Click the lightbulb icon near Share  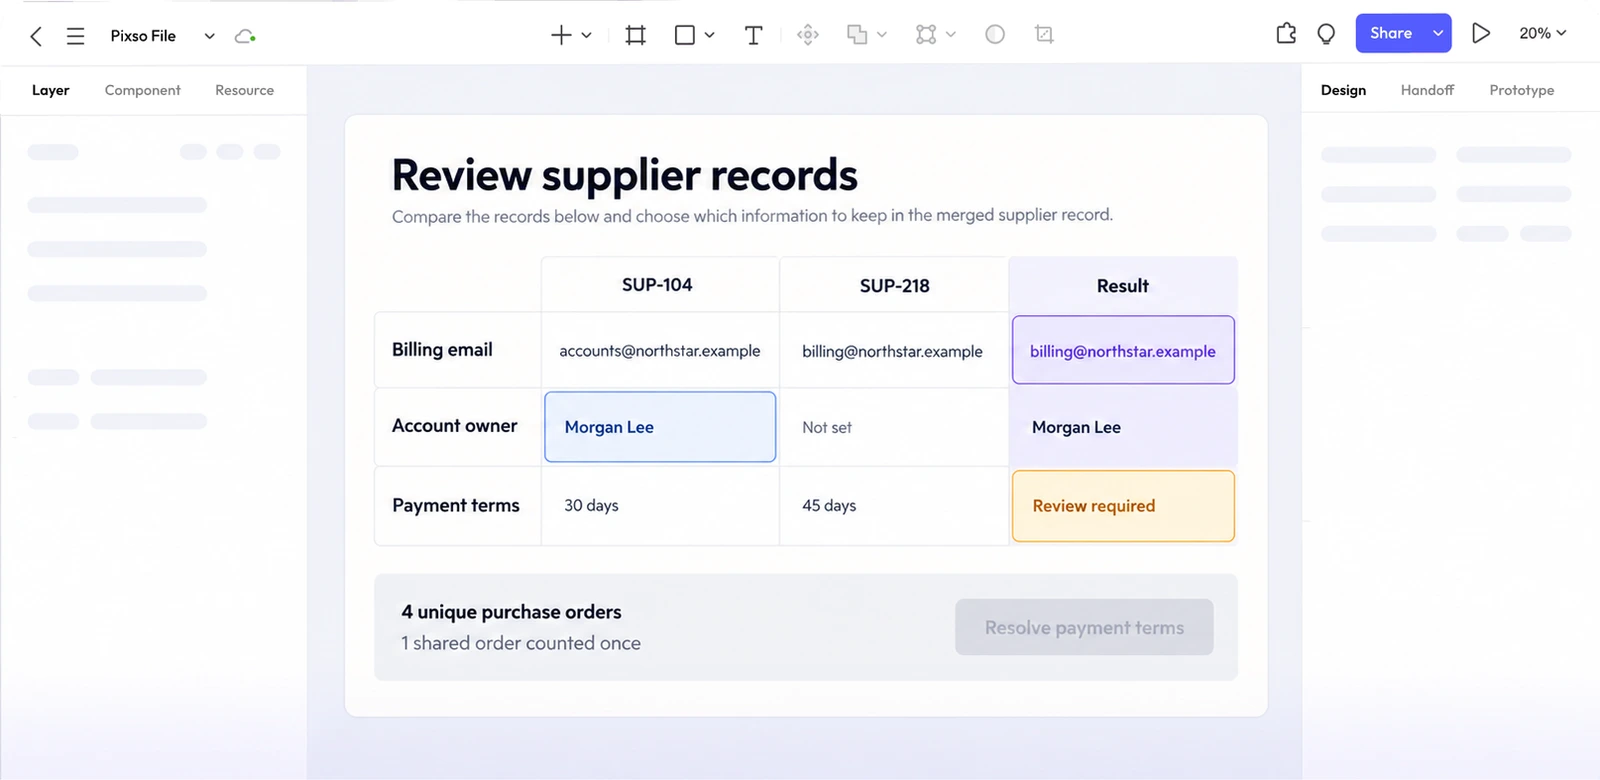tap(1326, 34)
